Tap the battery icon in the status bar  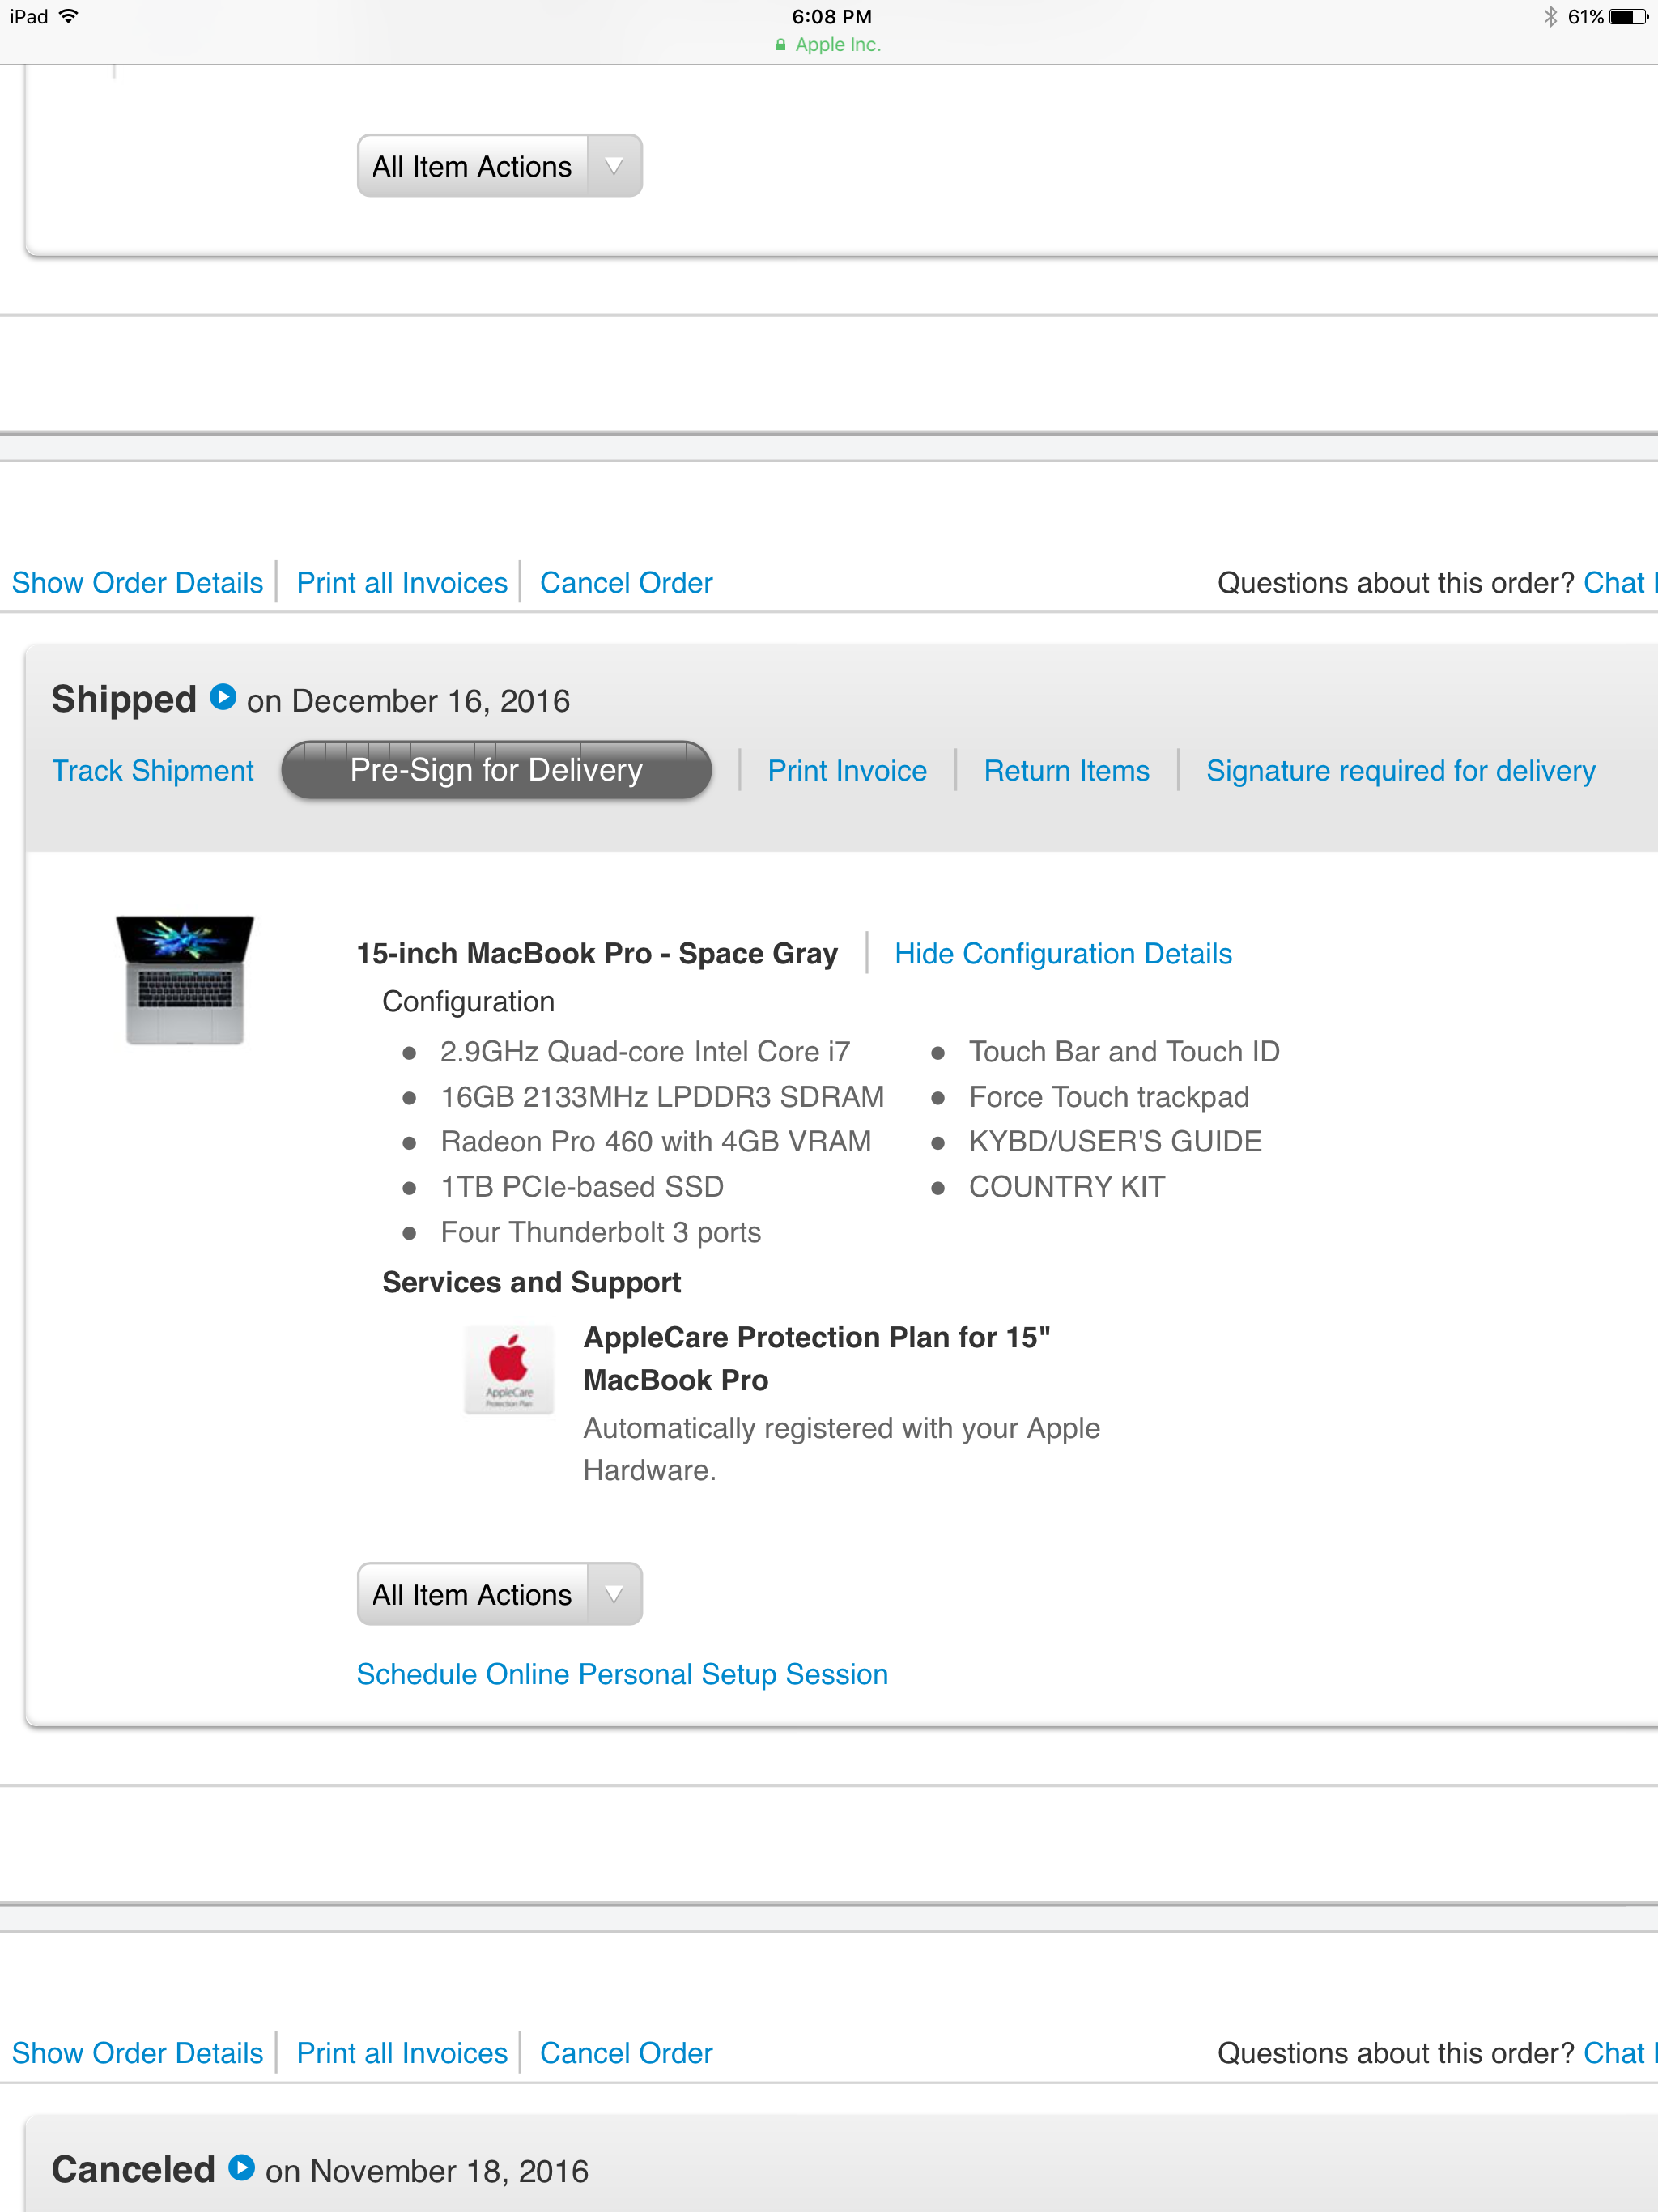point(1628,17)
